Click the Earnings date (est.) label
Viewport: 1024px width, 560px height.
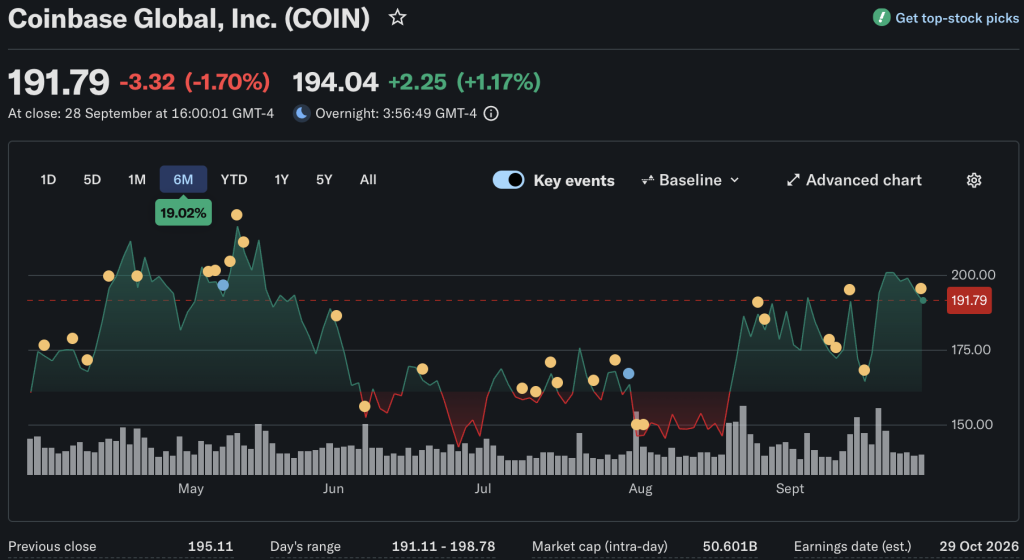click(852, 546)
